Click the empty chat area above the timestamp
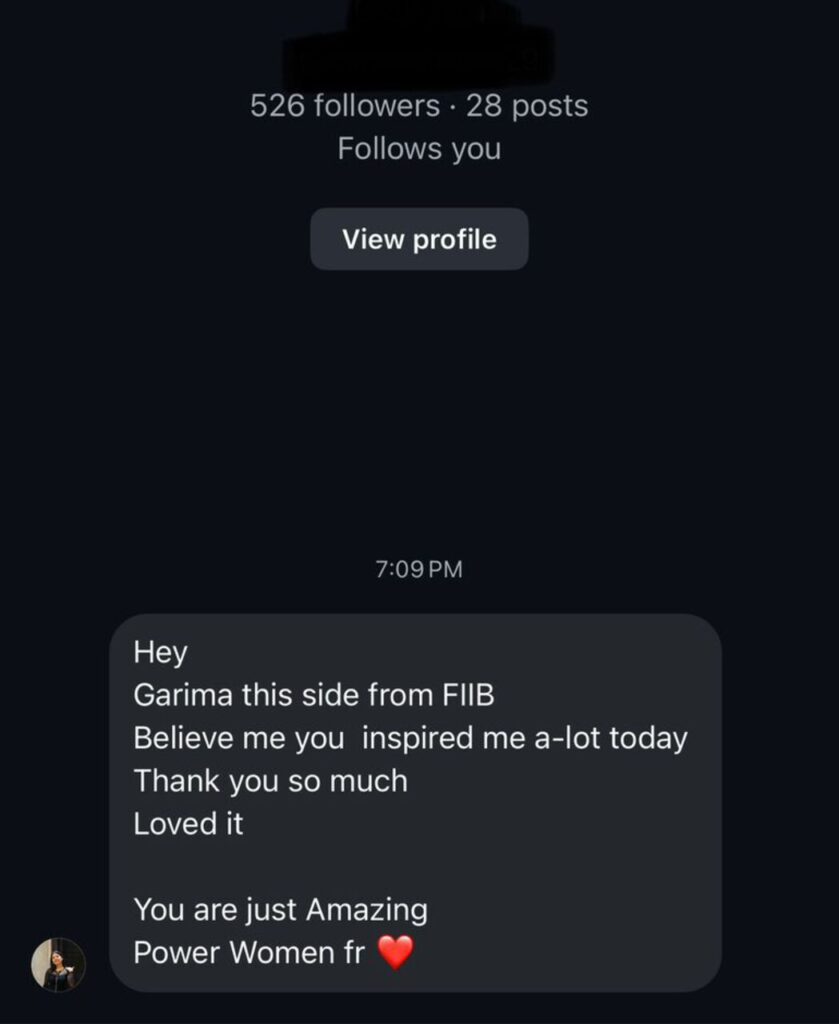Viewport: 839px width, 1024px height. (419, 420)
